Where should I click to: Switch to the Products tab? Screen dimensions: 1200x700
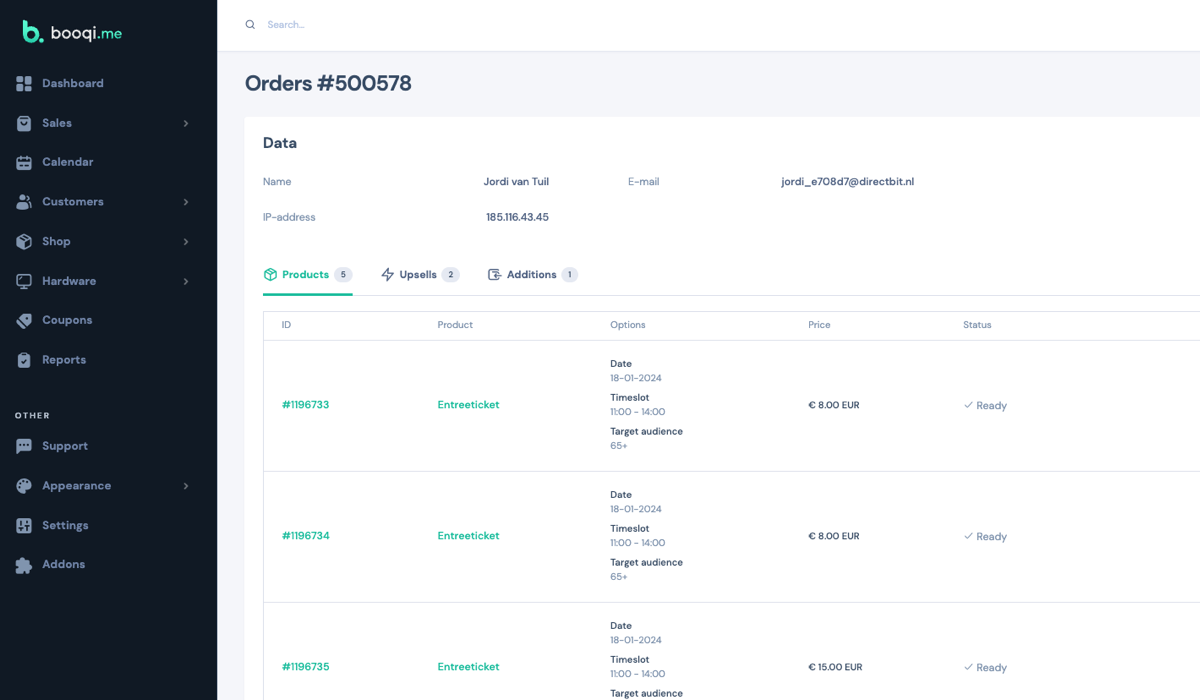(308, 275)
